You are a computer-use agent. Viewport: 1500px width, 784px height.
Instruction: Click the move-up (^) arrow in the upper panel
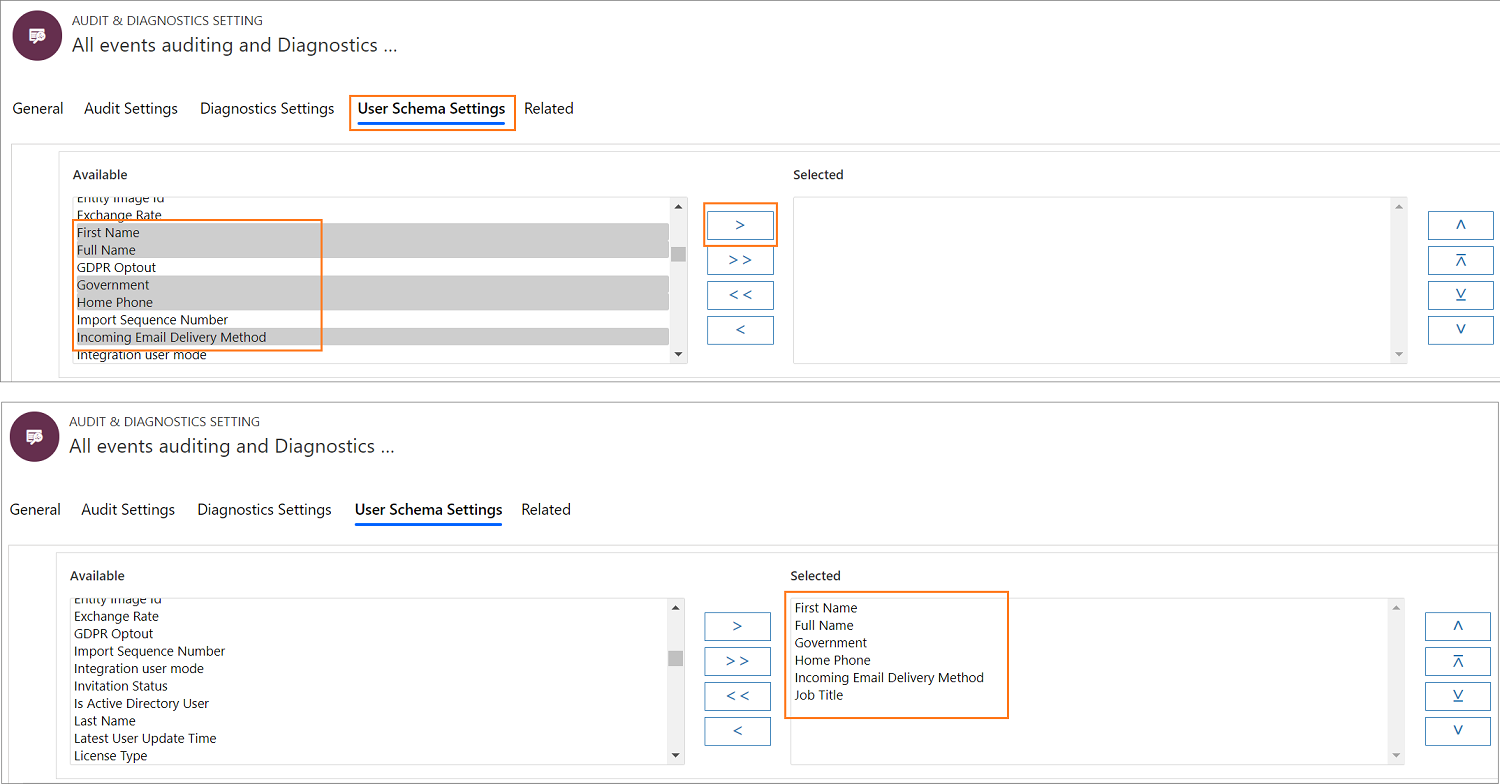point(1460,226)
